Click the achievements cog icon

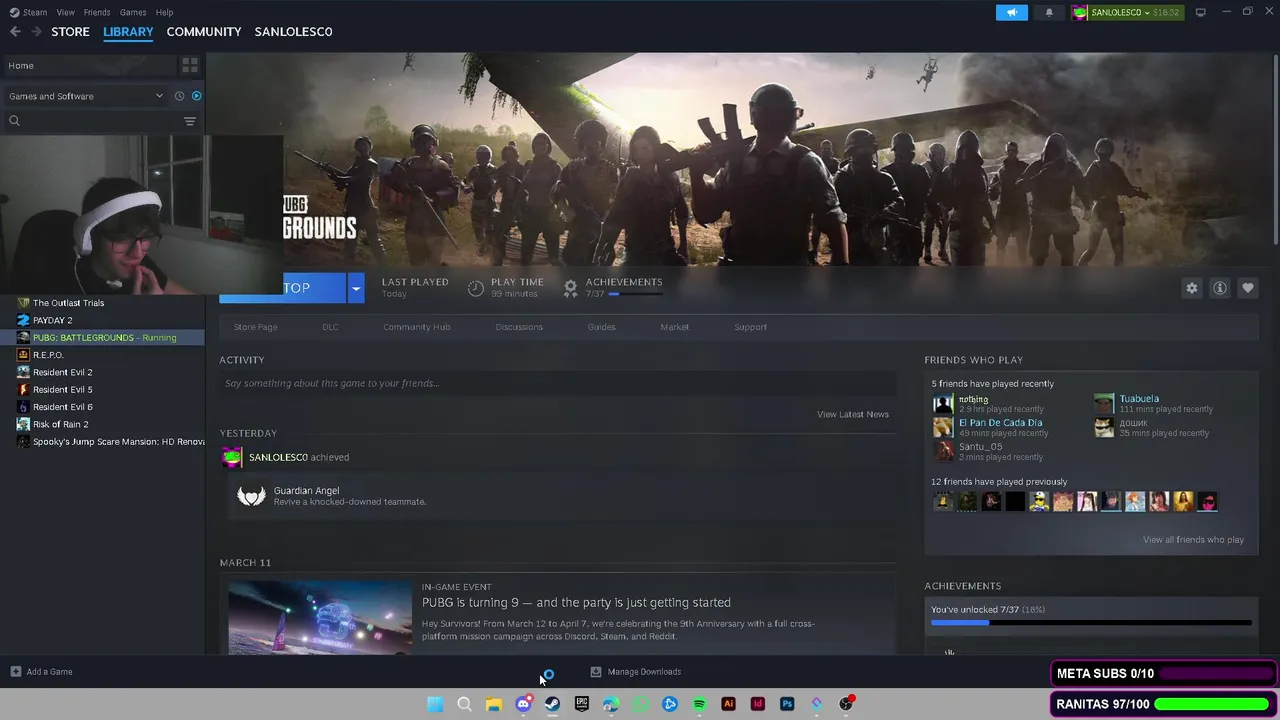coord(570,288)
